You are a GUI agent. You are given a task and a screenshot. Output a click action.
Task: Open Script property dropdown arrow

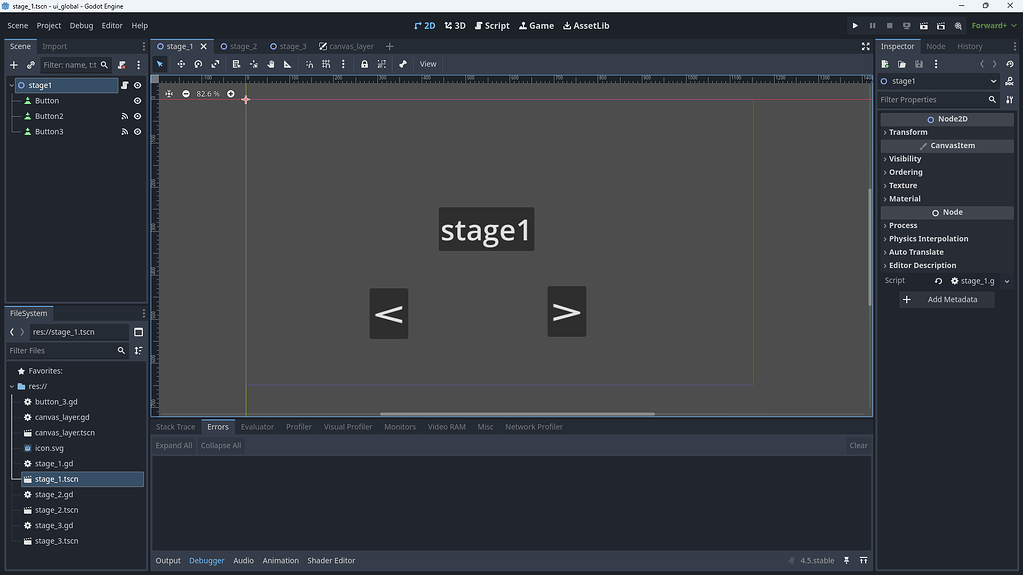click(x=1007, y=281)
